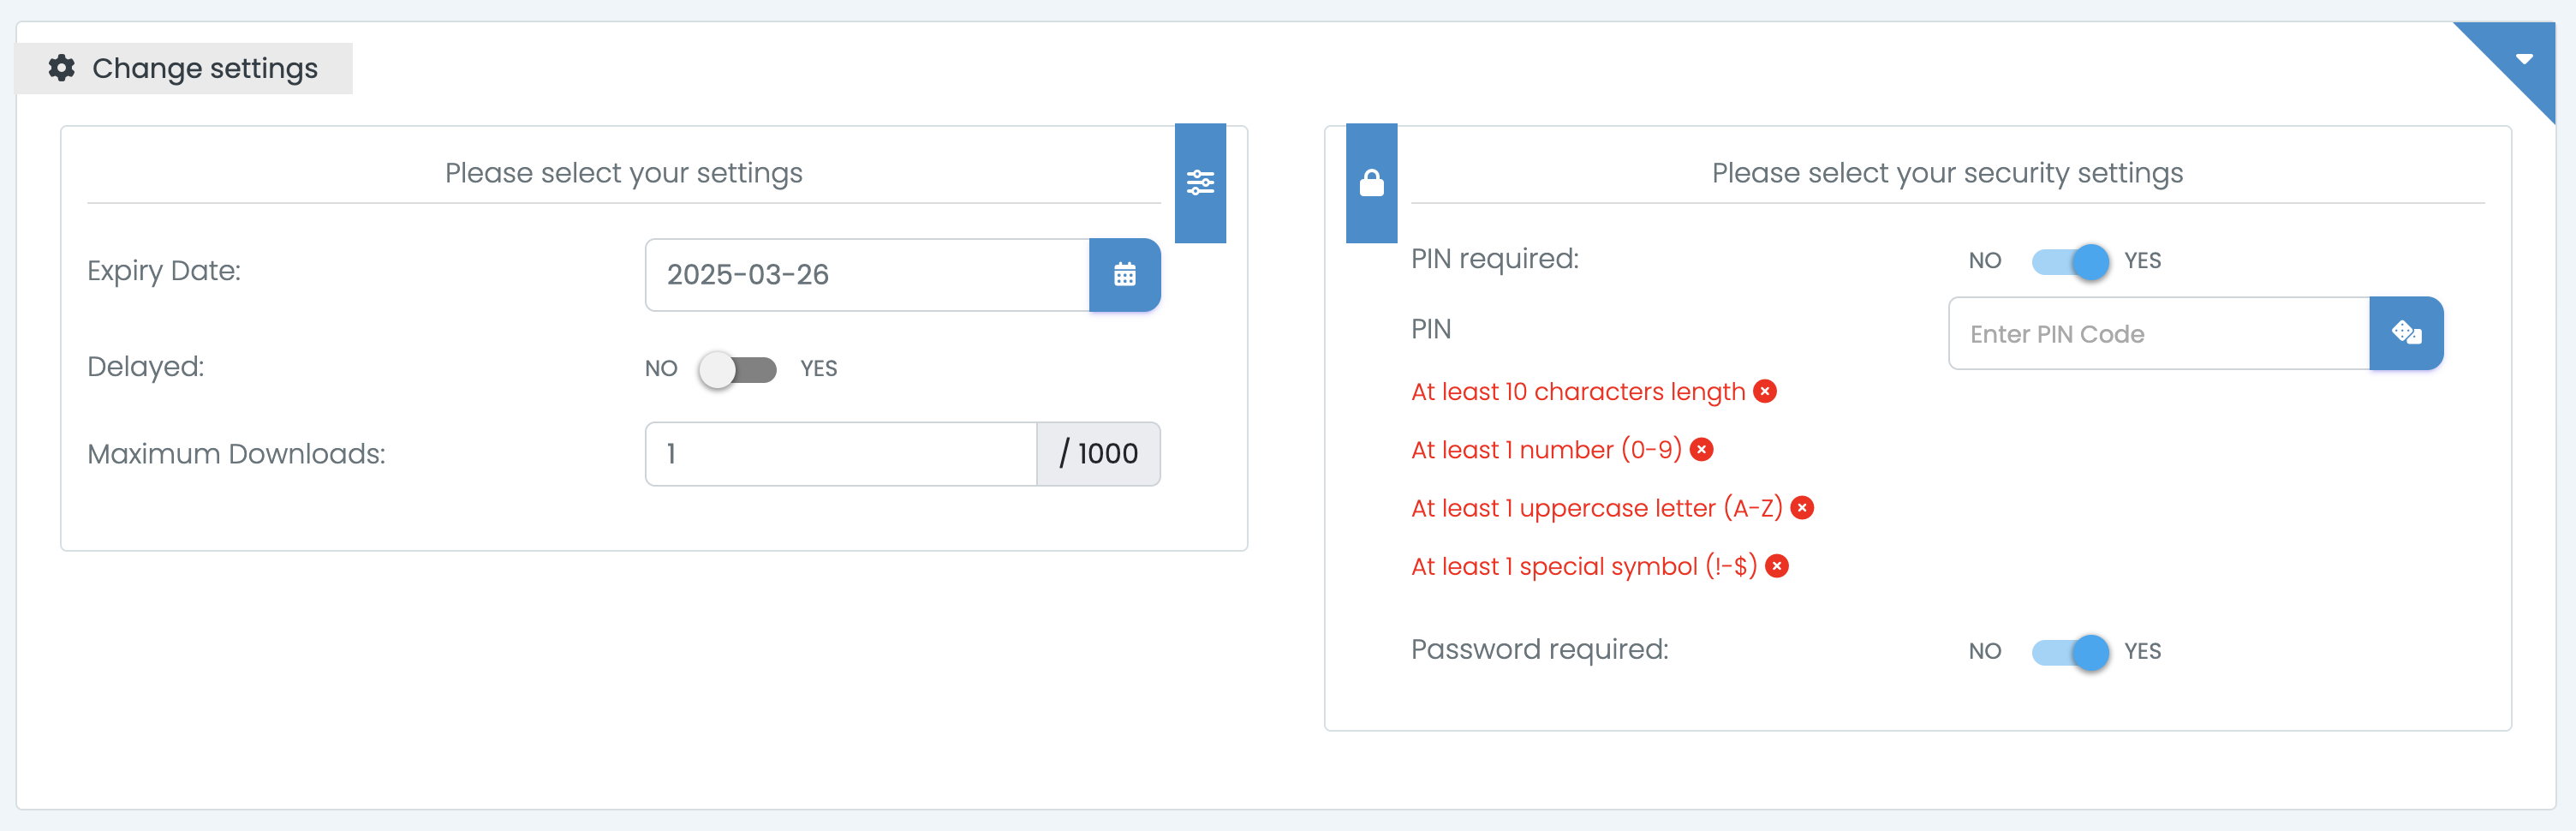Toggle Delayed to YES
The height and width of the screenshot is (831, 2576).
click(x=738, y=369)
